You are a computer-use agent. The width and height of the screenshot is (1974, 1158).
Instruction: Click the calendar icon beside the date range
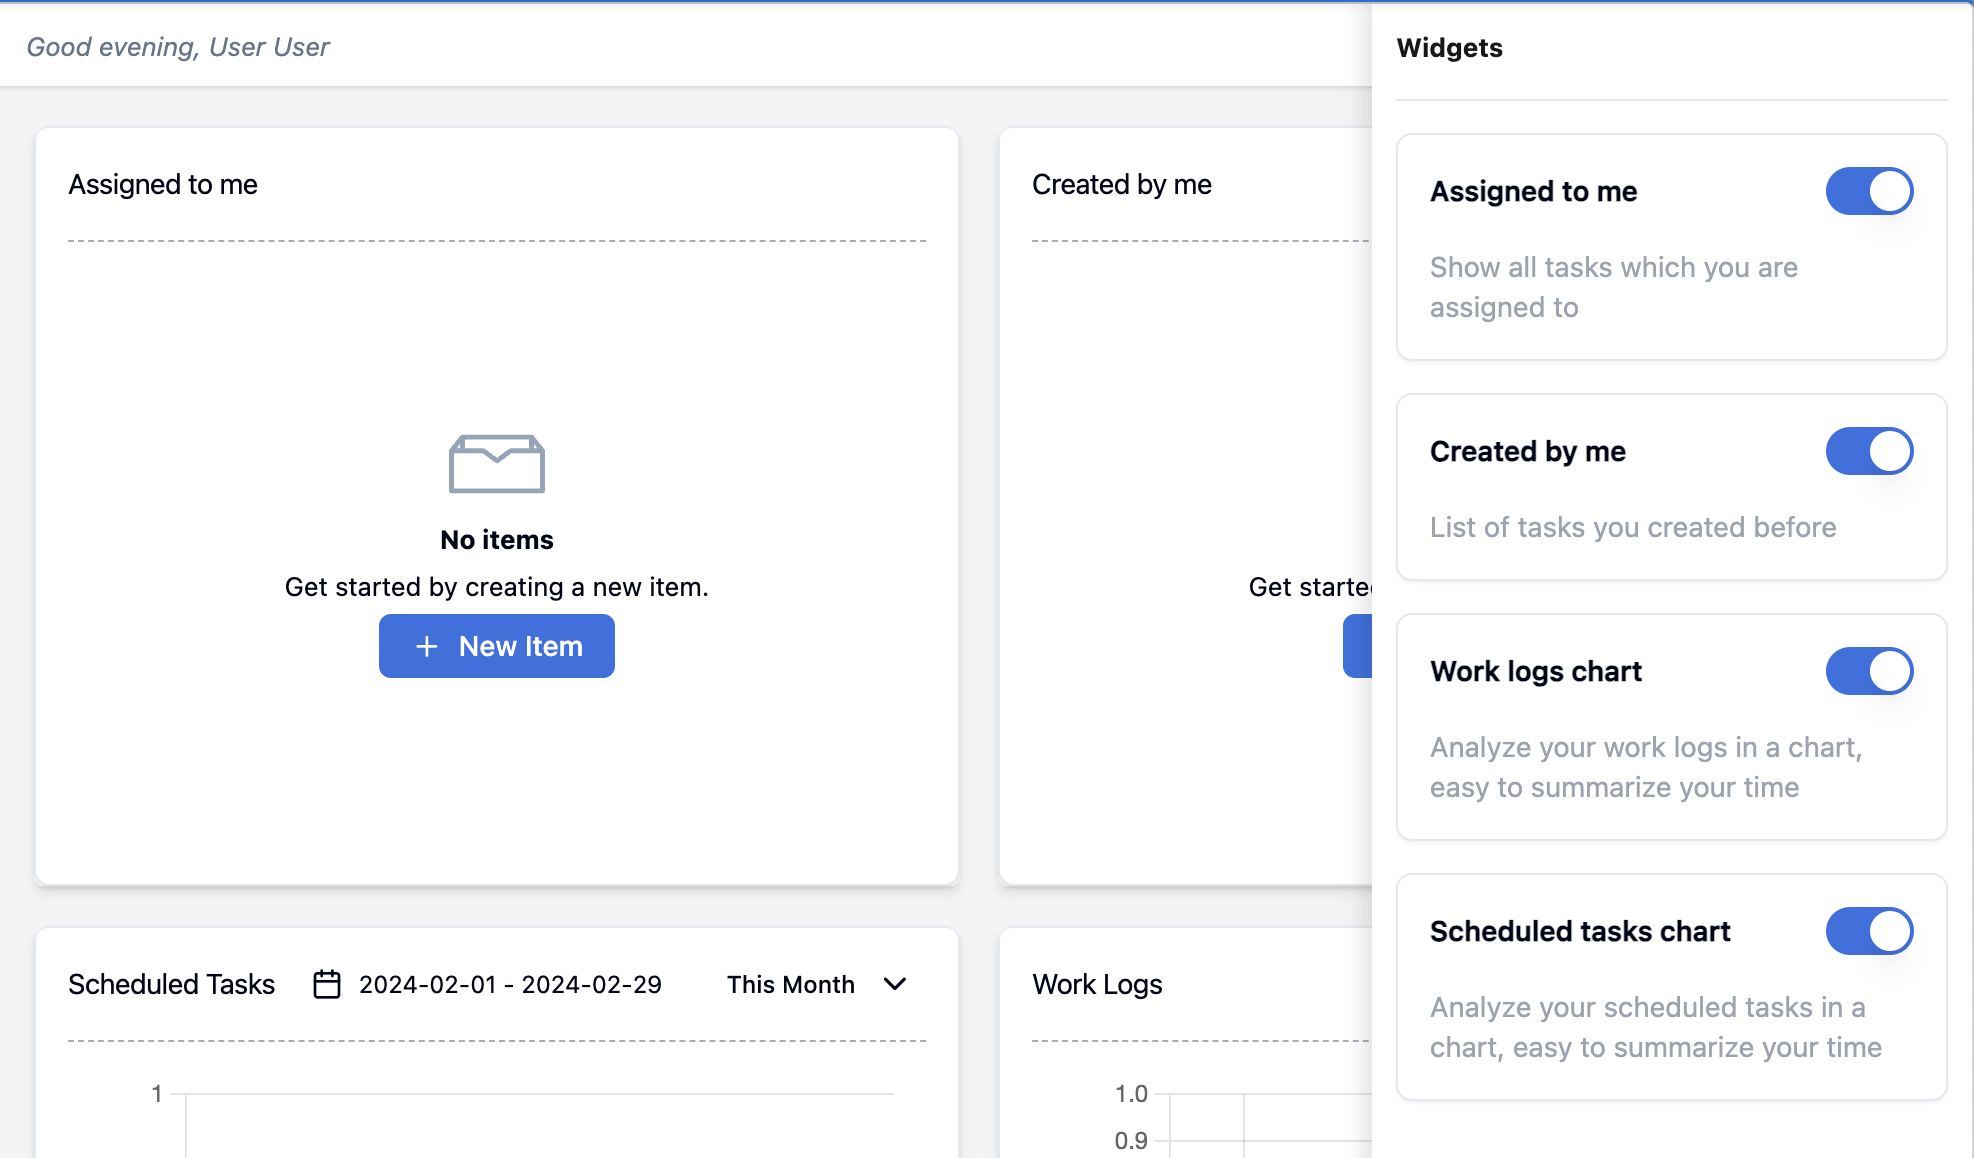coord(327,984)
